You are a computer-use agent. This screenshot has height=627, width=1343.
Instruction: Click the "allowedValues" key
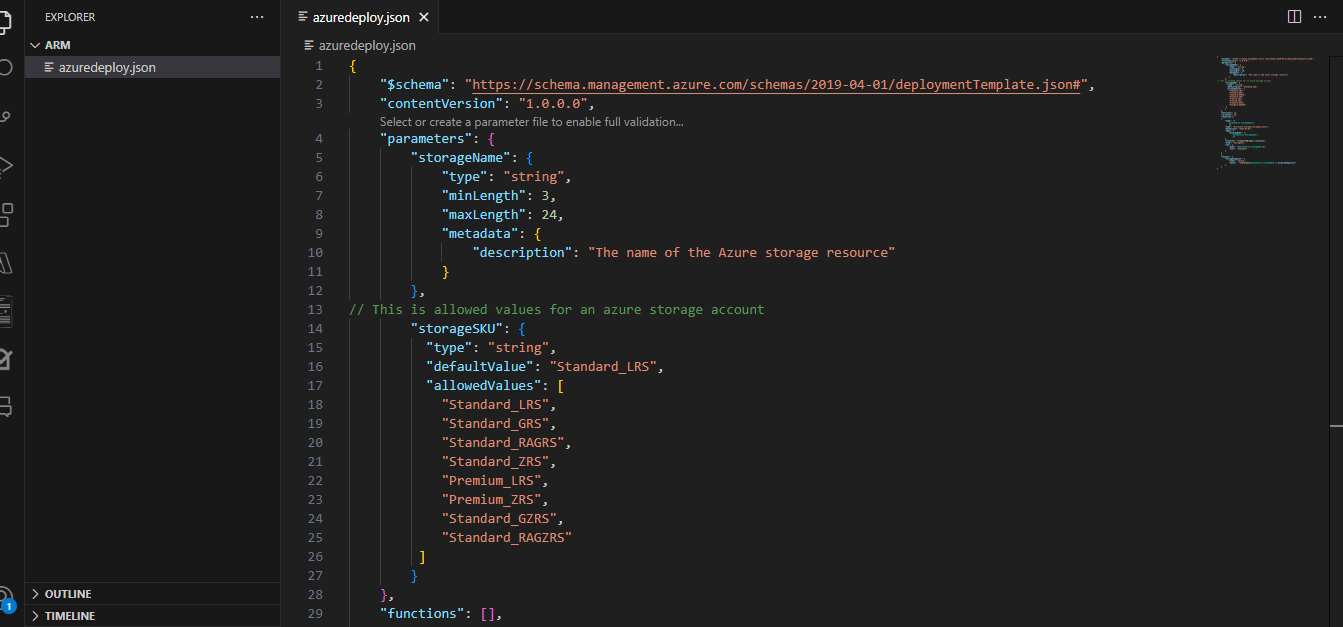[483, 386]
